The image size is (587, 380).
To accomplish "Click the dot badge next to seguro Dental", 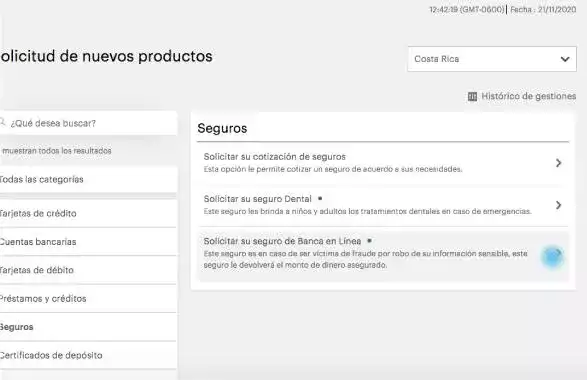I will (320, 198).
